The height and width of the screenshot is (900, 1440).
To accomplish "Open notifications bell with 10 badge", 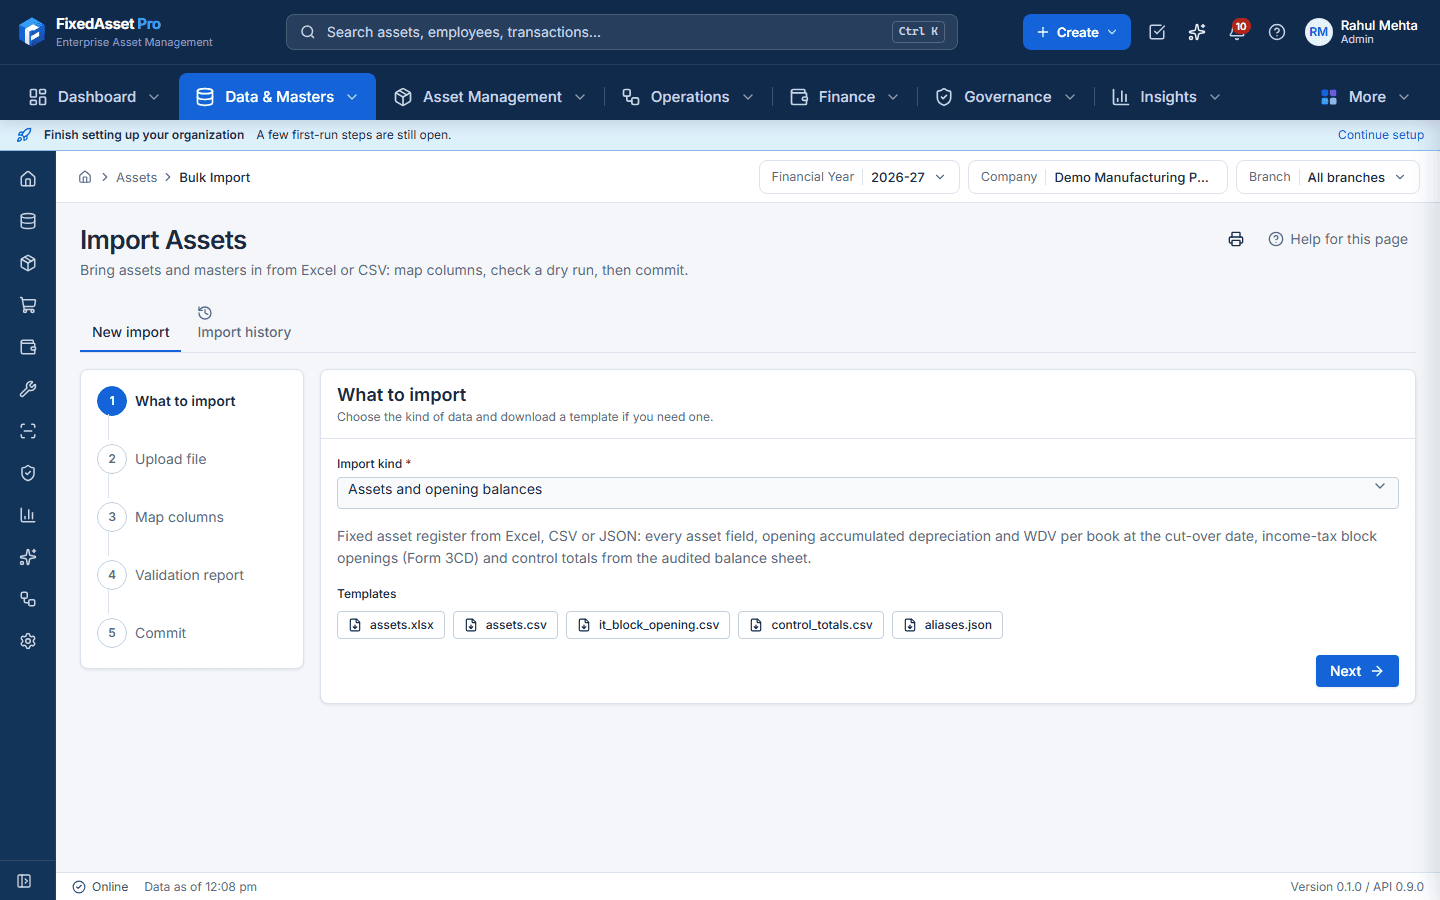I will tap(1237, 32).
